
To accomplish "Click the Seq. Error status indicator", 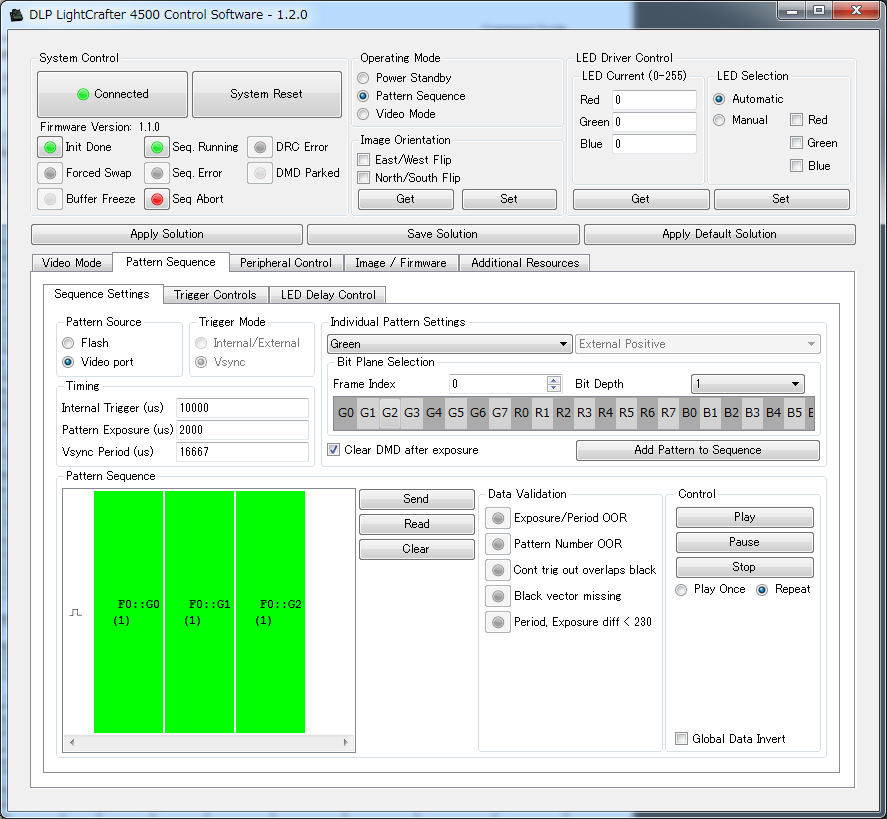I will pos(157,173).
